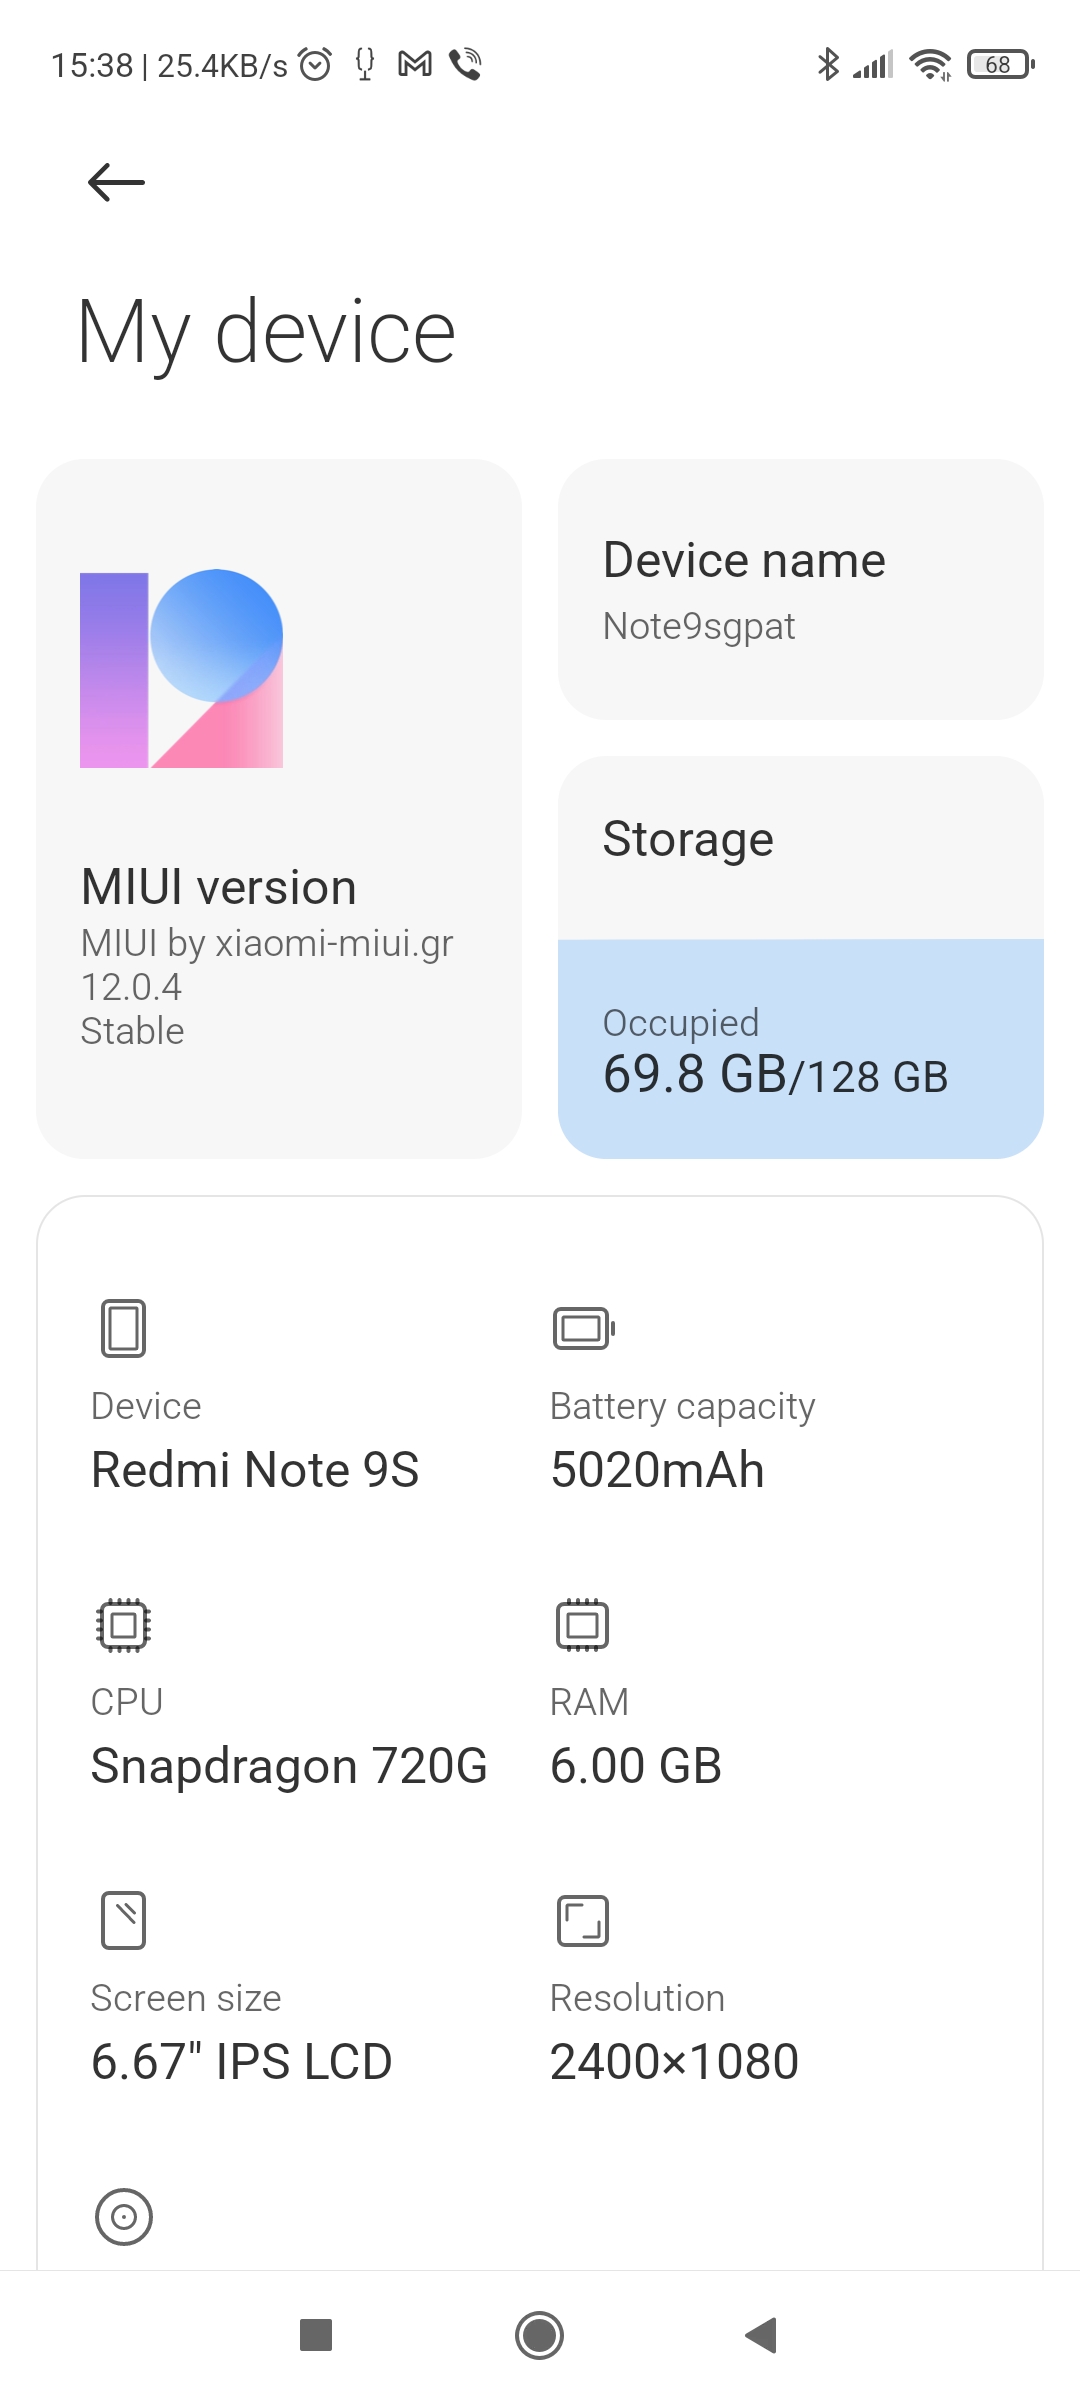Viewport: 1080px width, 2400px height.
Task: Tap the Redmi Note 9S device label
Action: click(255, 1470)
